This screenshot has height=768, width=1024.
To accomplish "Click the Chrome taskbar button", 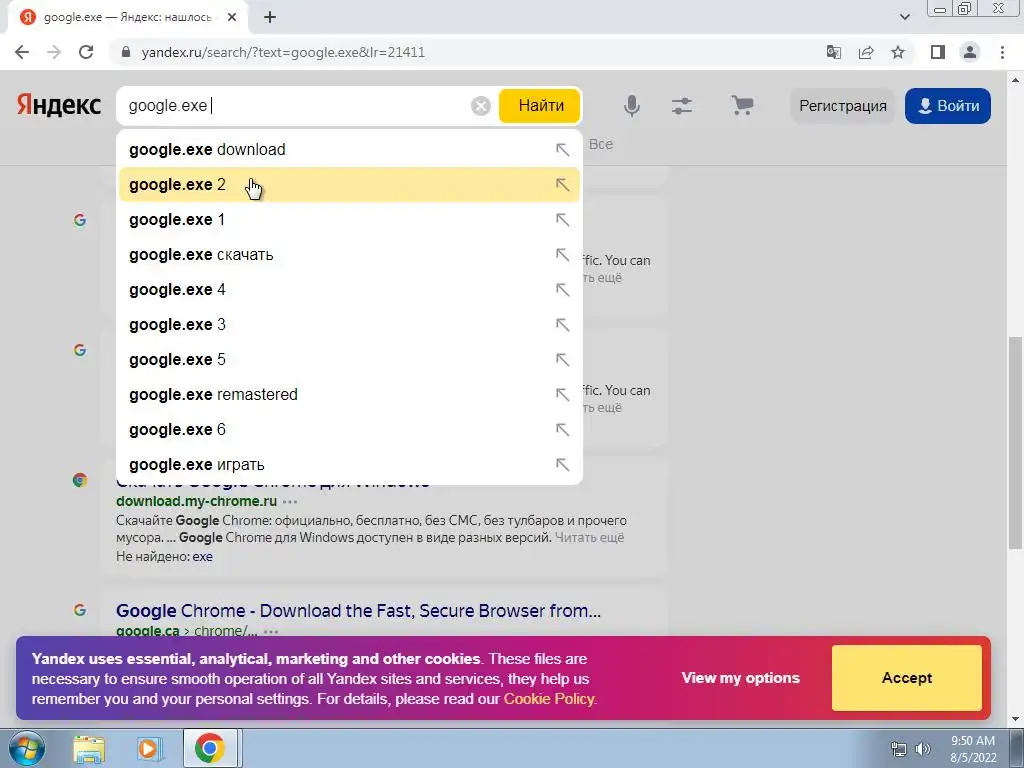I will click(210, 748).
